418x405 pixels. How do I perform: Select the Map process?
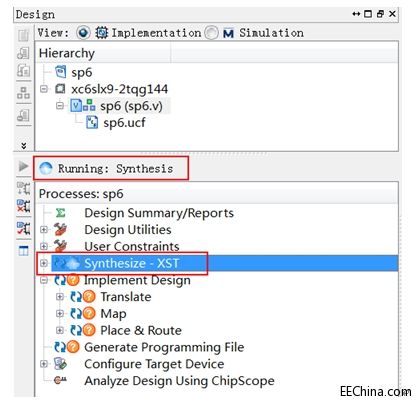pos(113,313)
